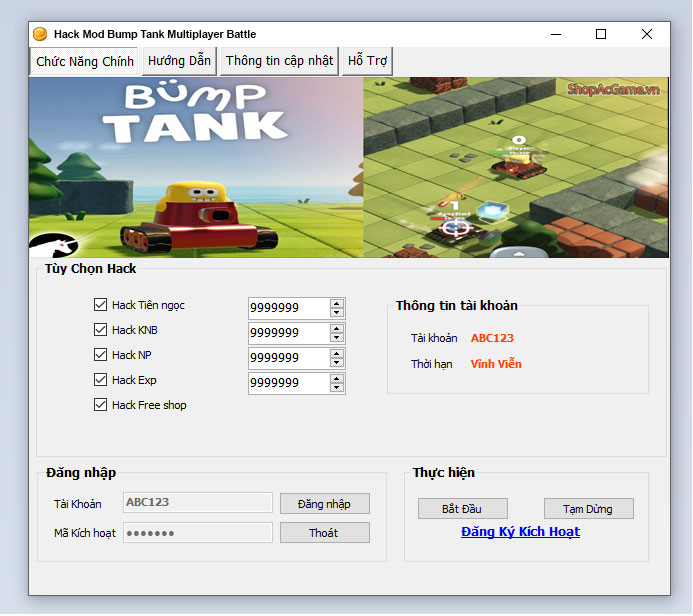Close the Hack Mod window
693x616 pixels.
coord(647,34)
